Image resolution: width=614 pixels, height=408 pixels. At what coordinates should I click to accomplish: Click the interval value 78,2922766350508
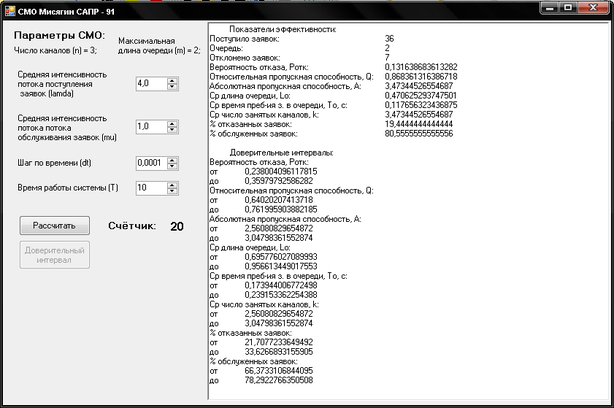pyautogui.click(x=279, y=380)
